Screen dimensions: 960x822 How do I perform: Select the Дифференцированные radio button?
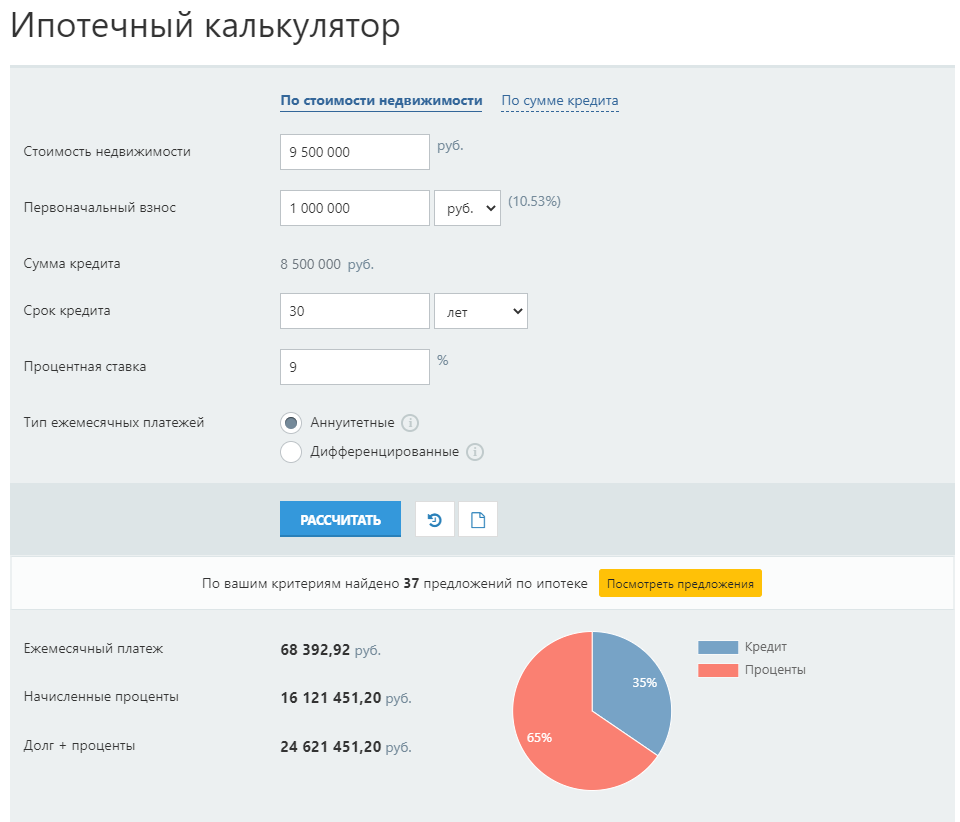click(291, 452)
